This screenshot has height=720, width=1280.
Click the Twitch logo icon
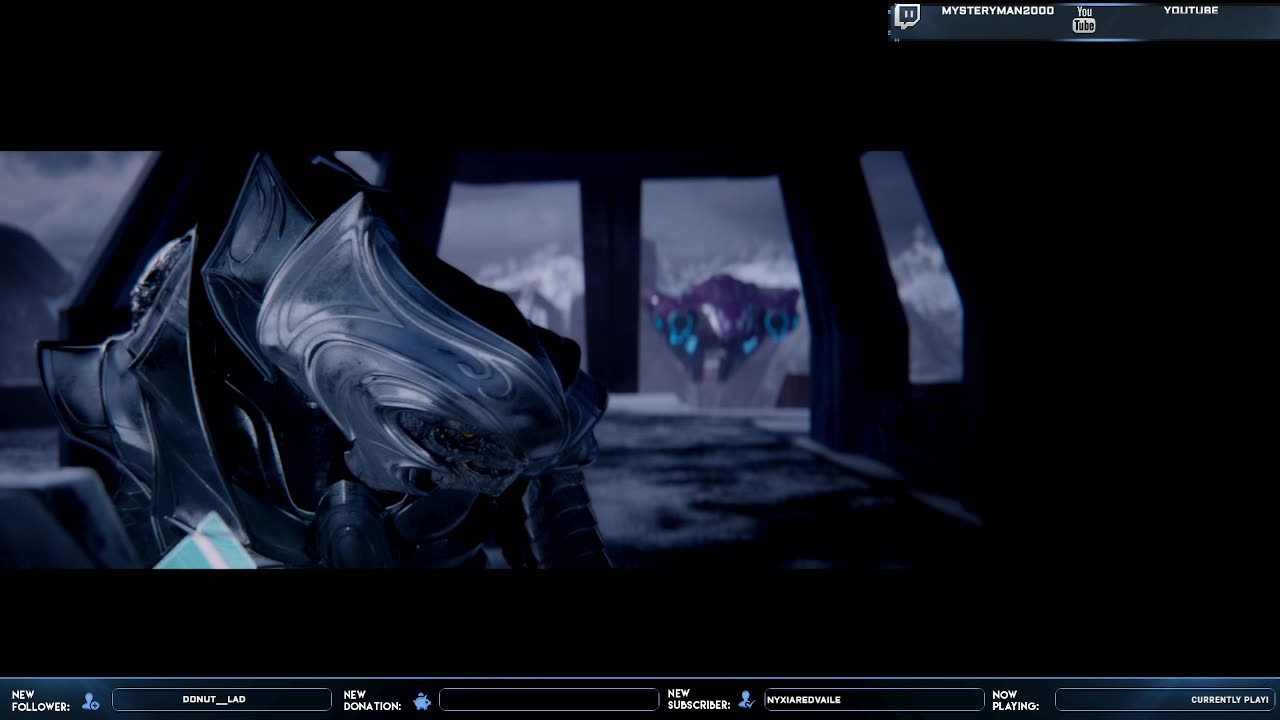pyautogui.click(x=907, y=16)
